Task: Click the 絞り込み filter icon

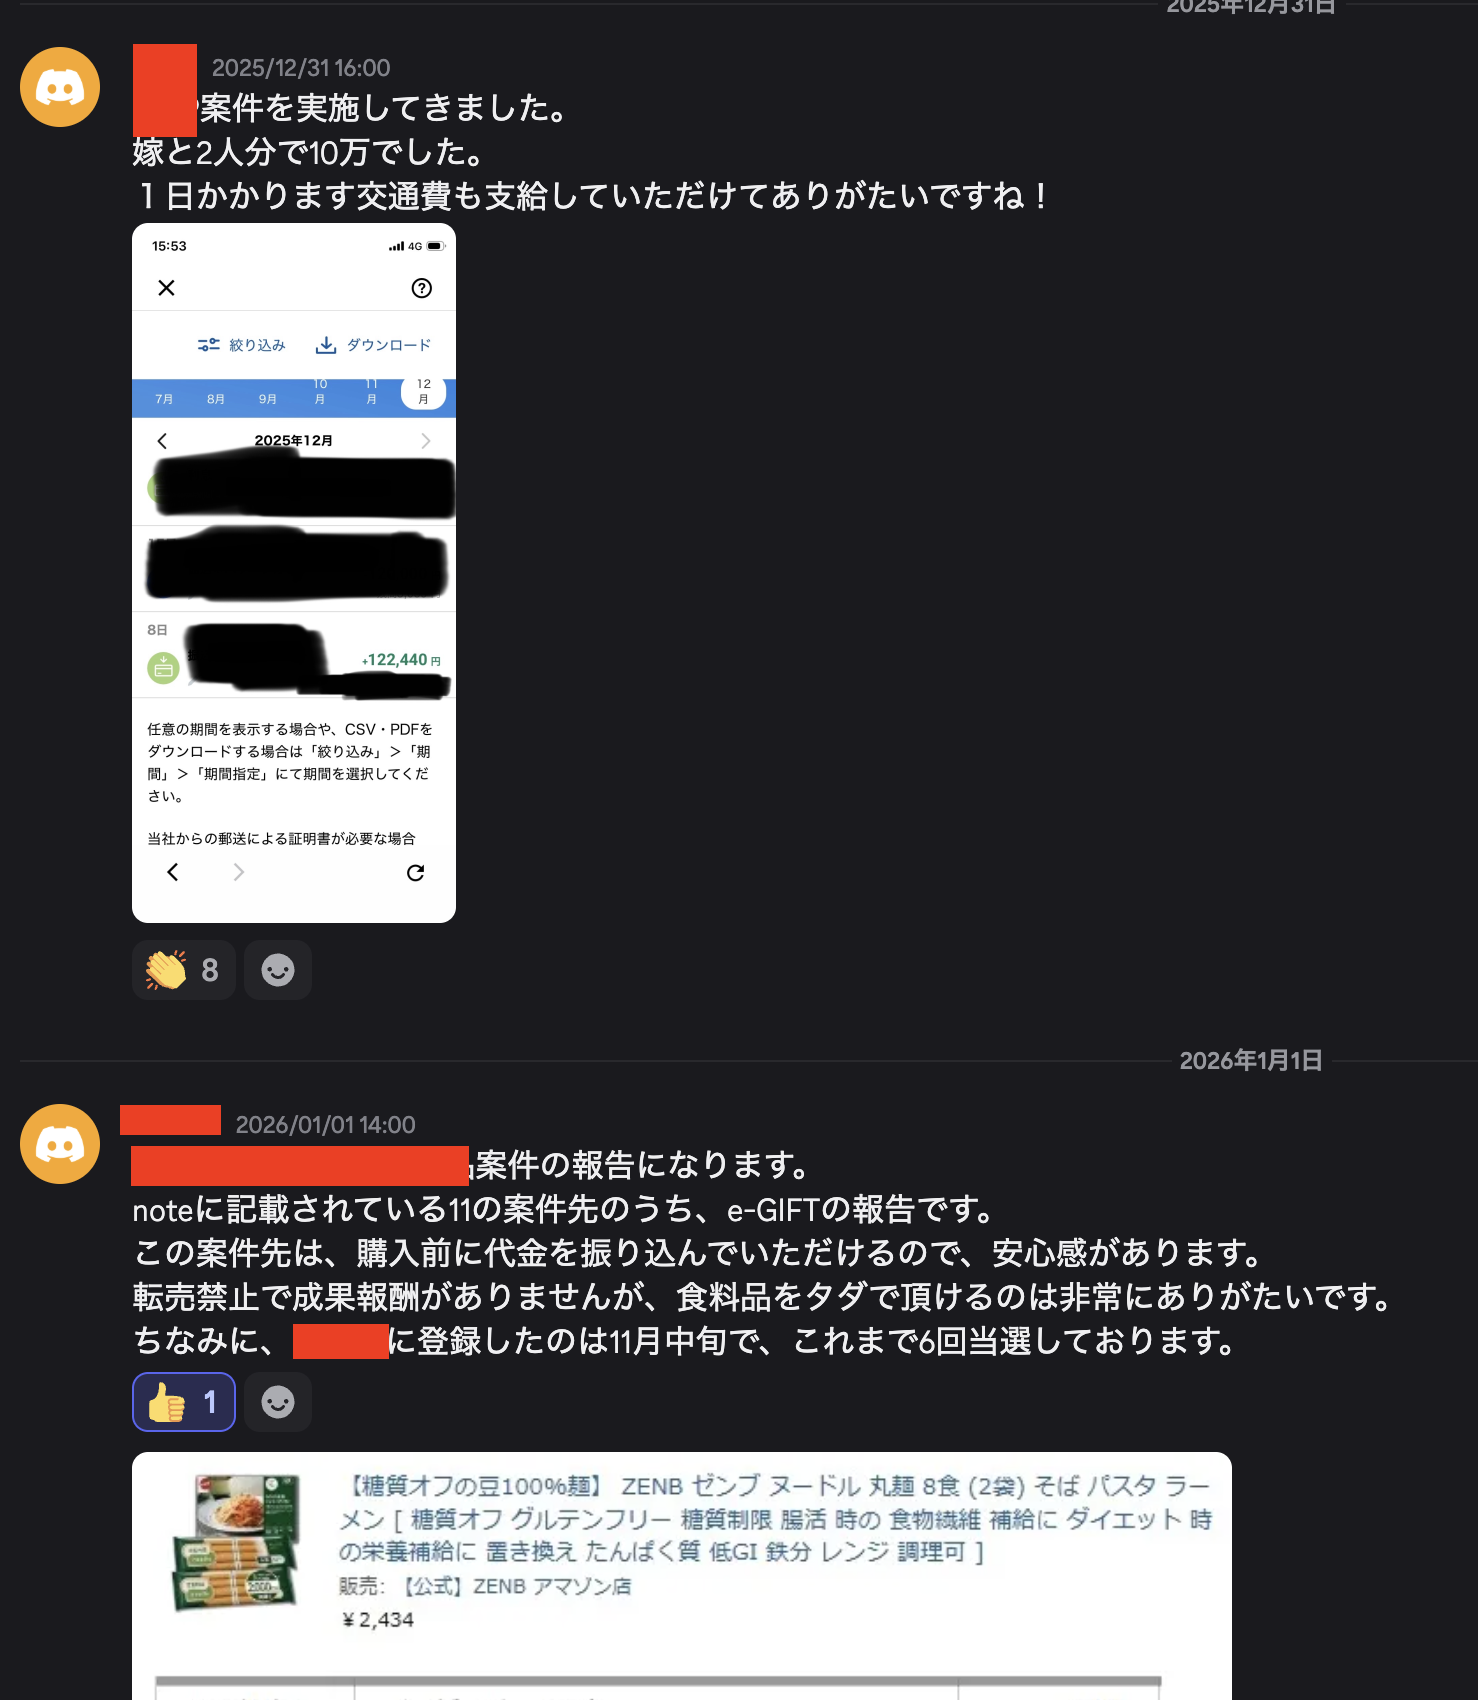Action: pyautogui.click(x=208, y=345)
